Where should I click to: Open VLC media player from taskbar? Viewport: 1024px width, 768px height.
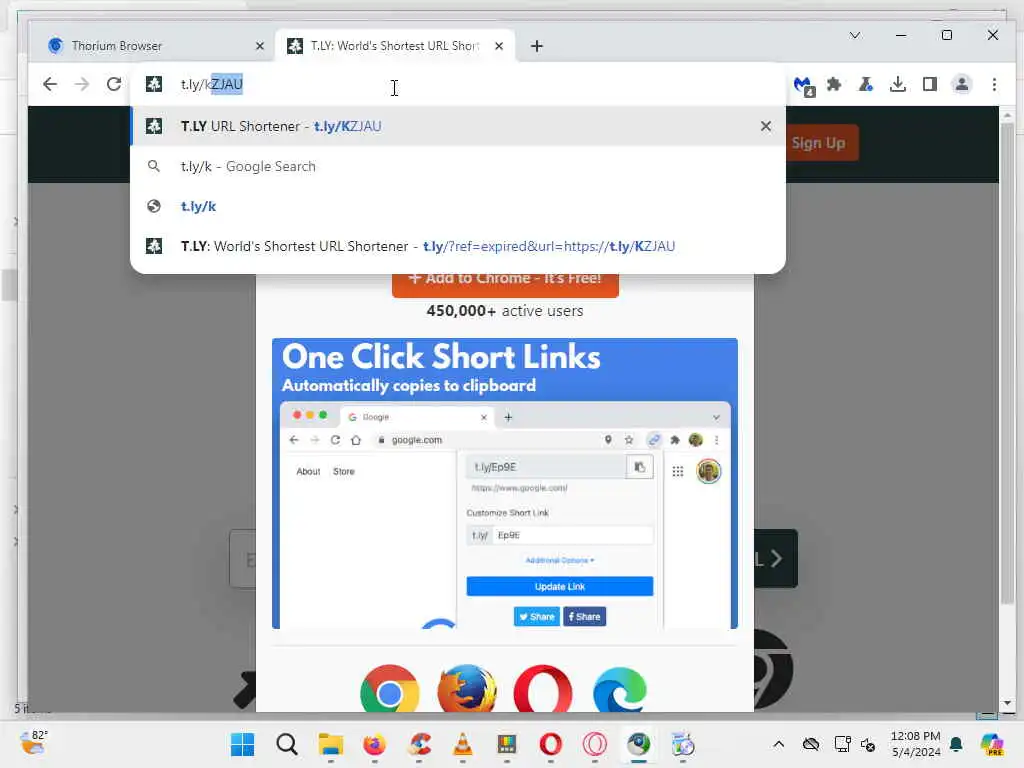click(x=462, y=744)
